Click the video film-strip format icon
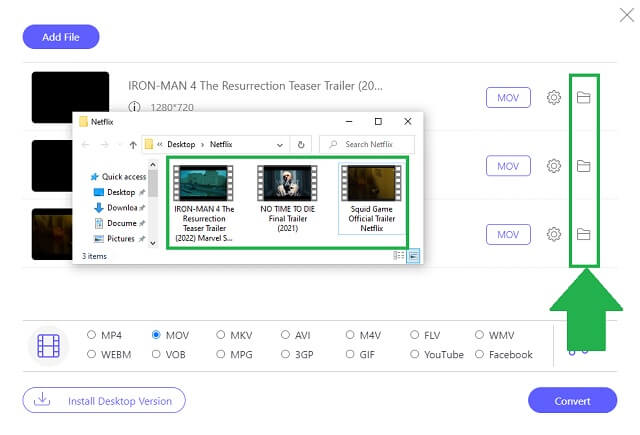Image resolution: width=640 pixels, height=435 pixels. pos(49,346)
